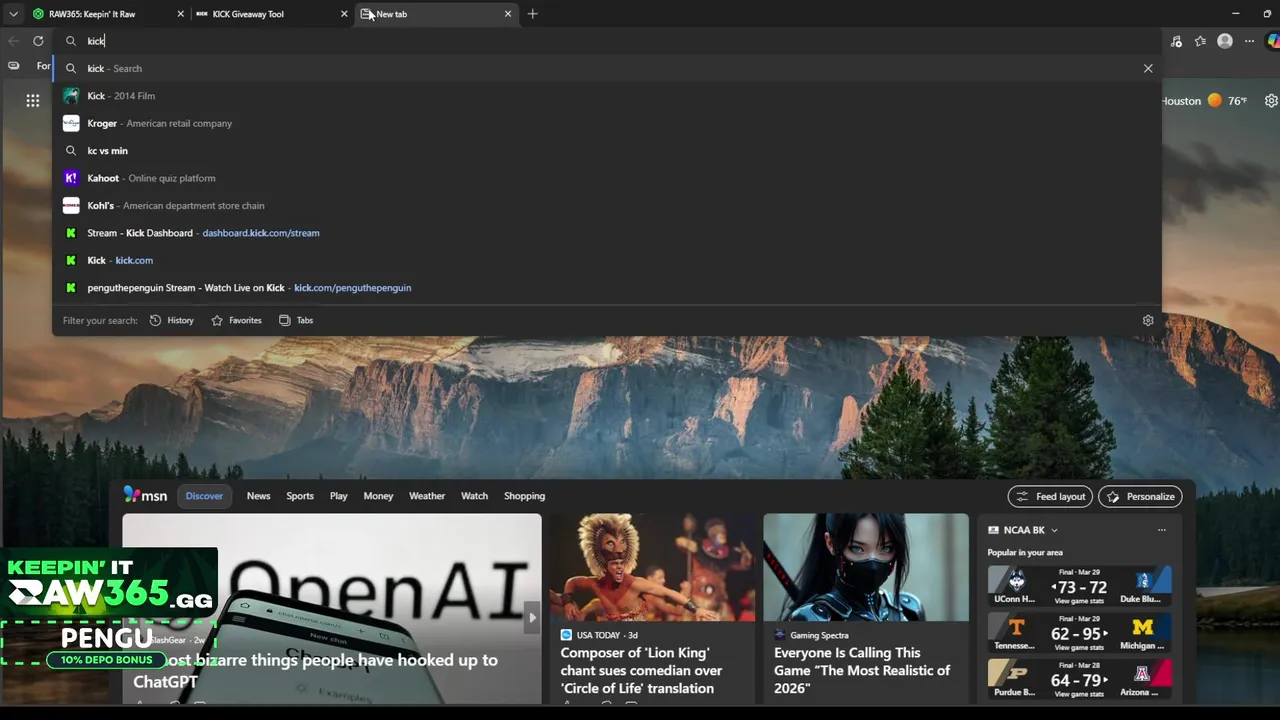The height and width of the screenshot is (720, 1280).
Task: Open the NCAA BK card ellipsis menu
Action: click(1161, 530)
